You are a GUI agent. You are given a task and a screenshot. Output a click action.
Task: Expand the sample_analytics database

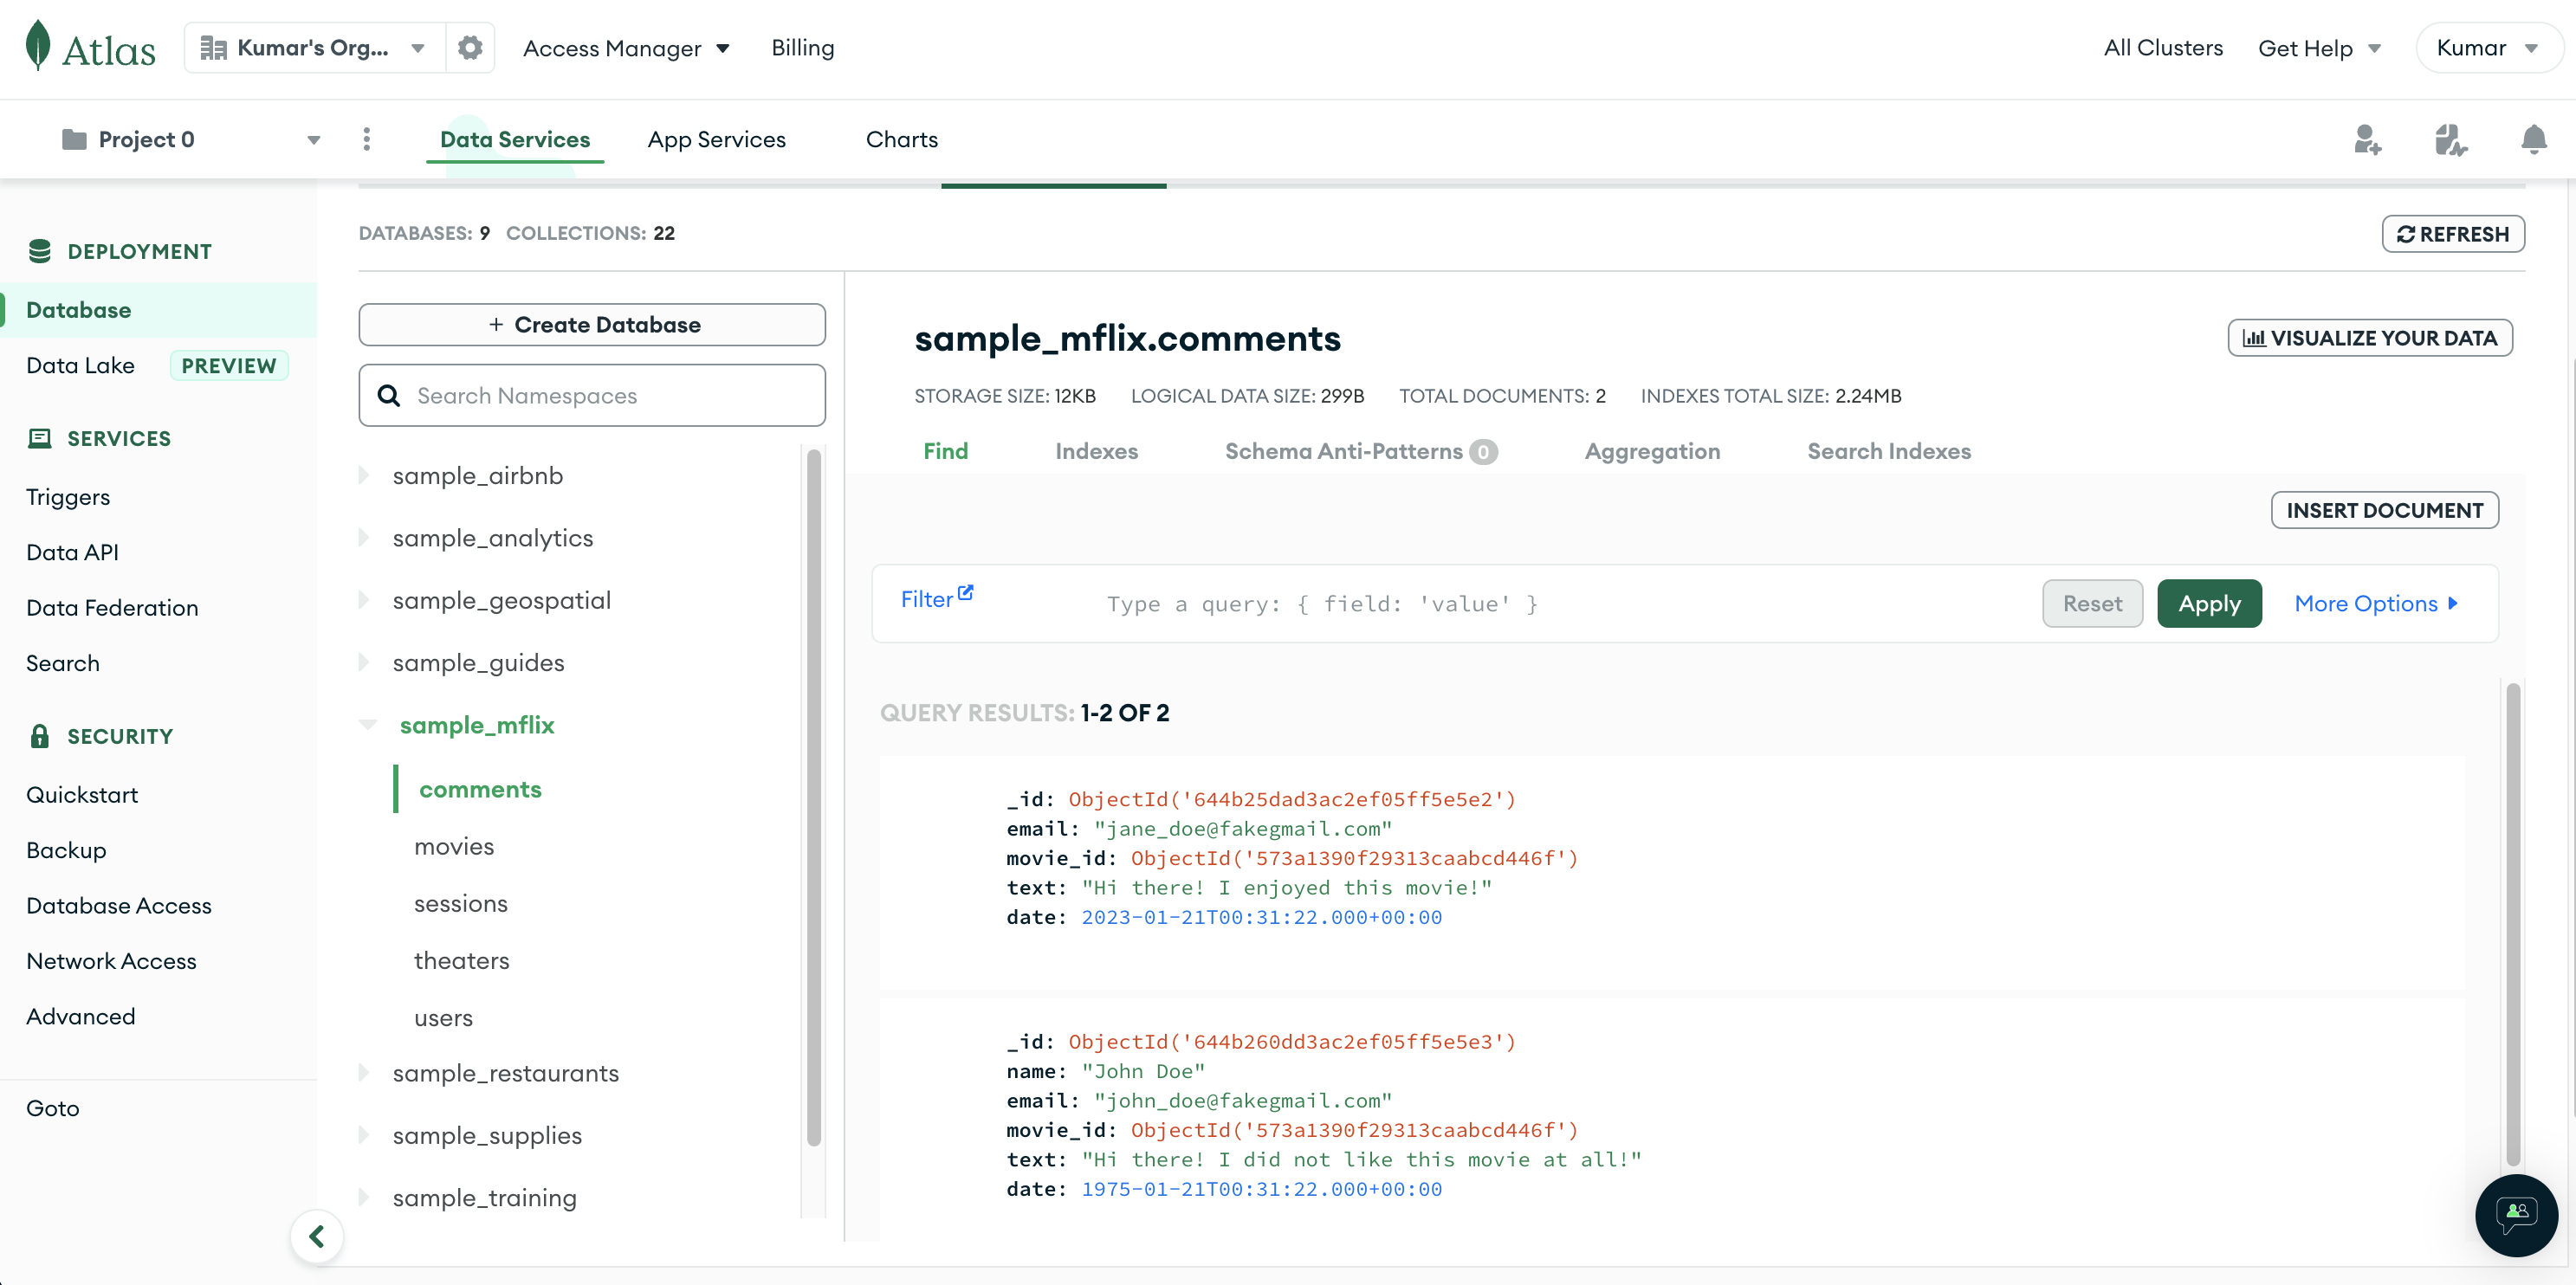pyautogui.click(x=364, y=537)
